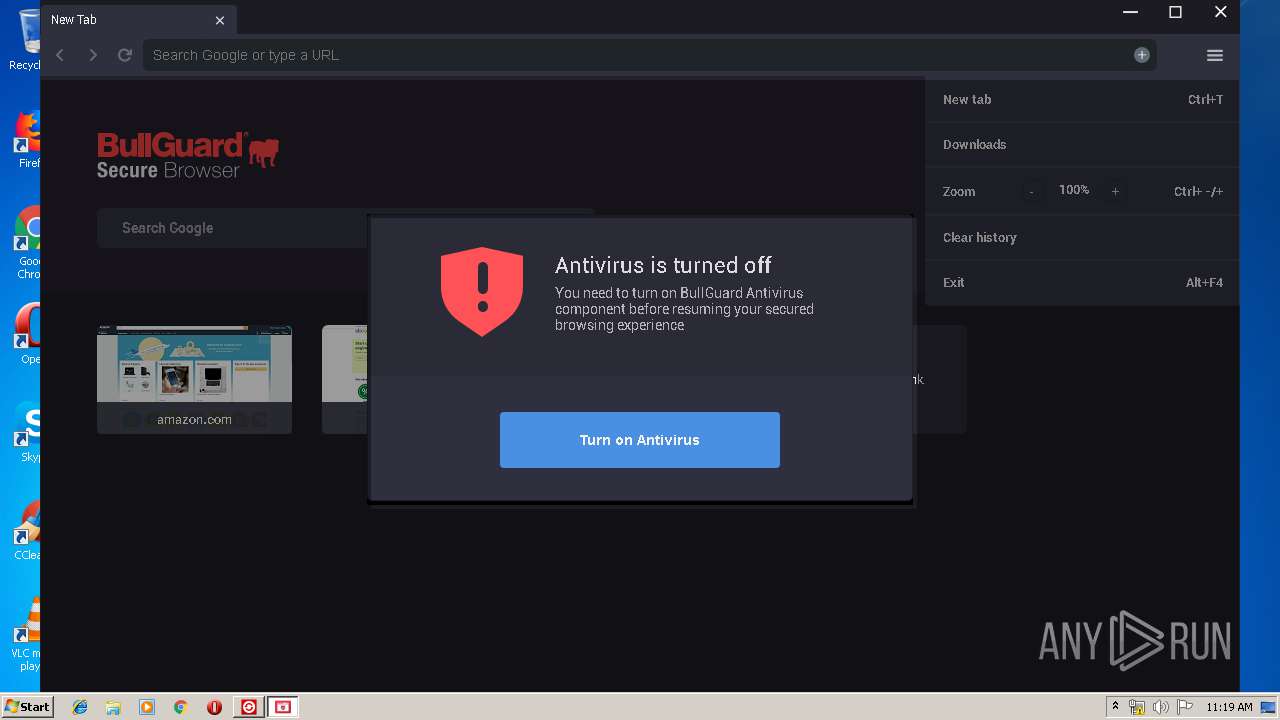Open the Firefox desktop shortcut

click(27, 138)
